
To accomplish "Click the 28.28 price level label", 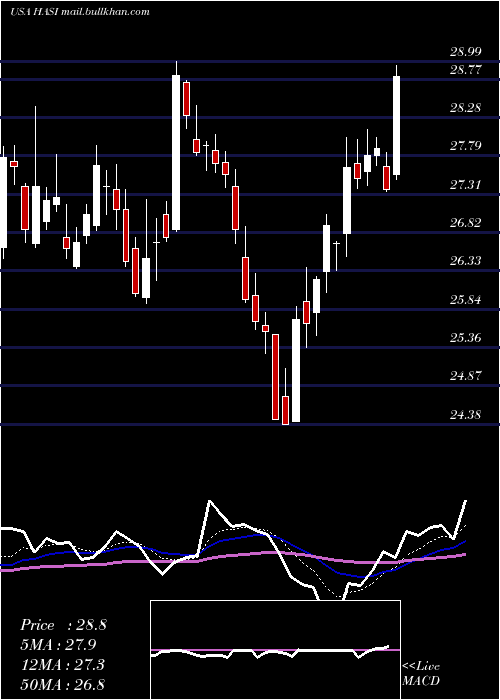I will [466, 108].
